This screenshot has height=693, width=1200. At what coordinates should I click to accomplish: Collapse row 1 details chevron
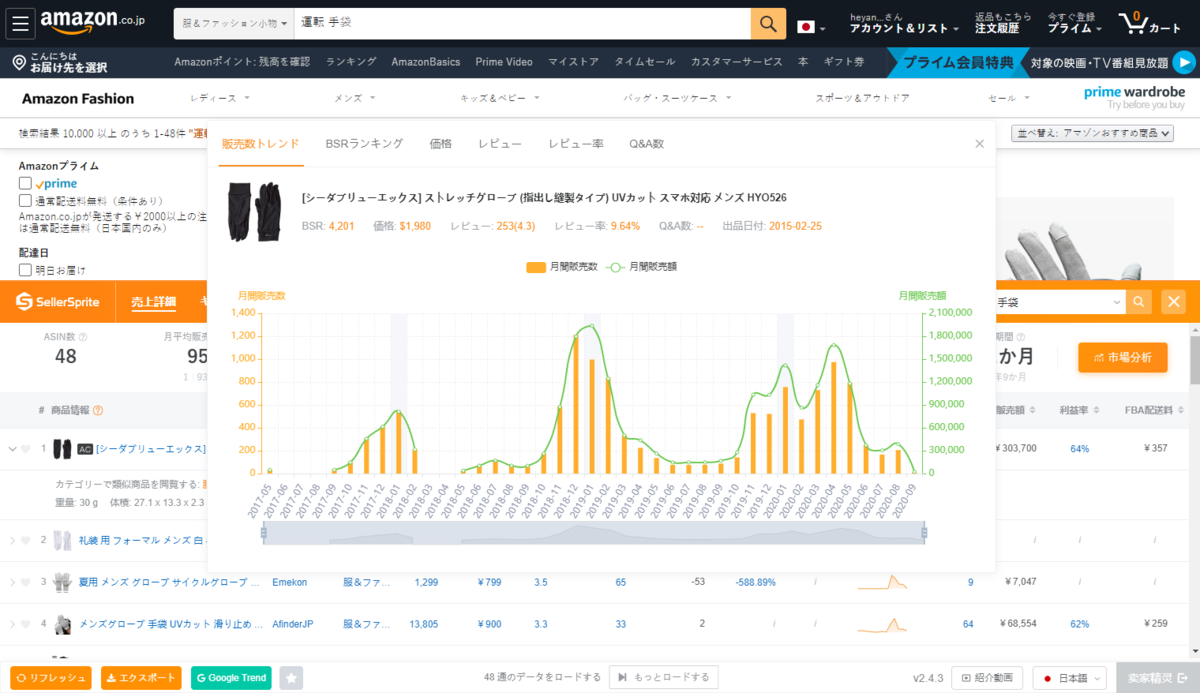click(x=13, y=449)
